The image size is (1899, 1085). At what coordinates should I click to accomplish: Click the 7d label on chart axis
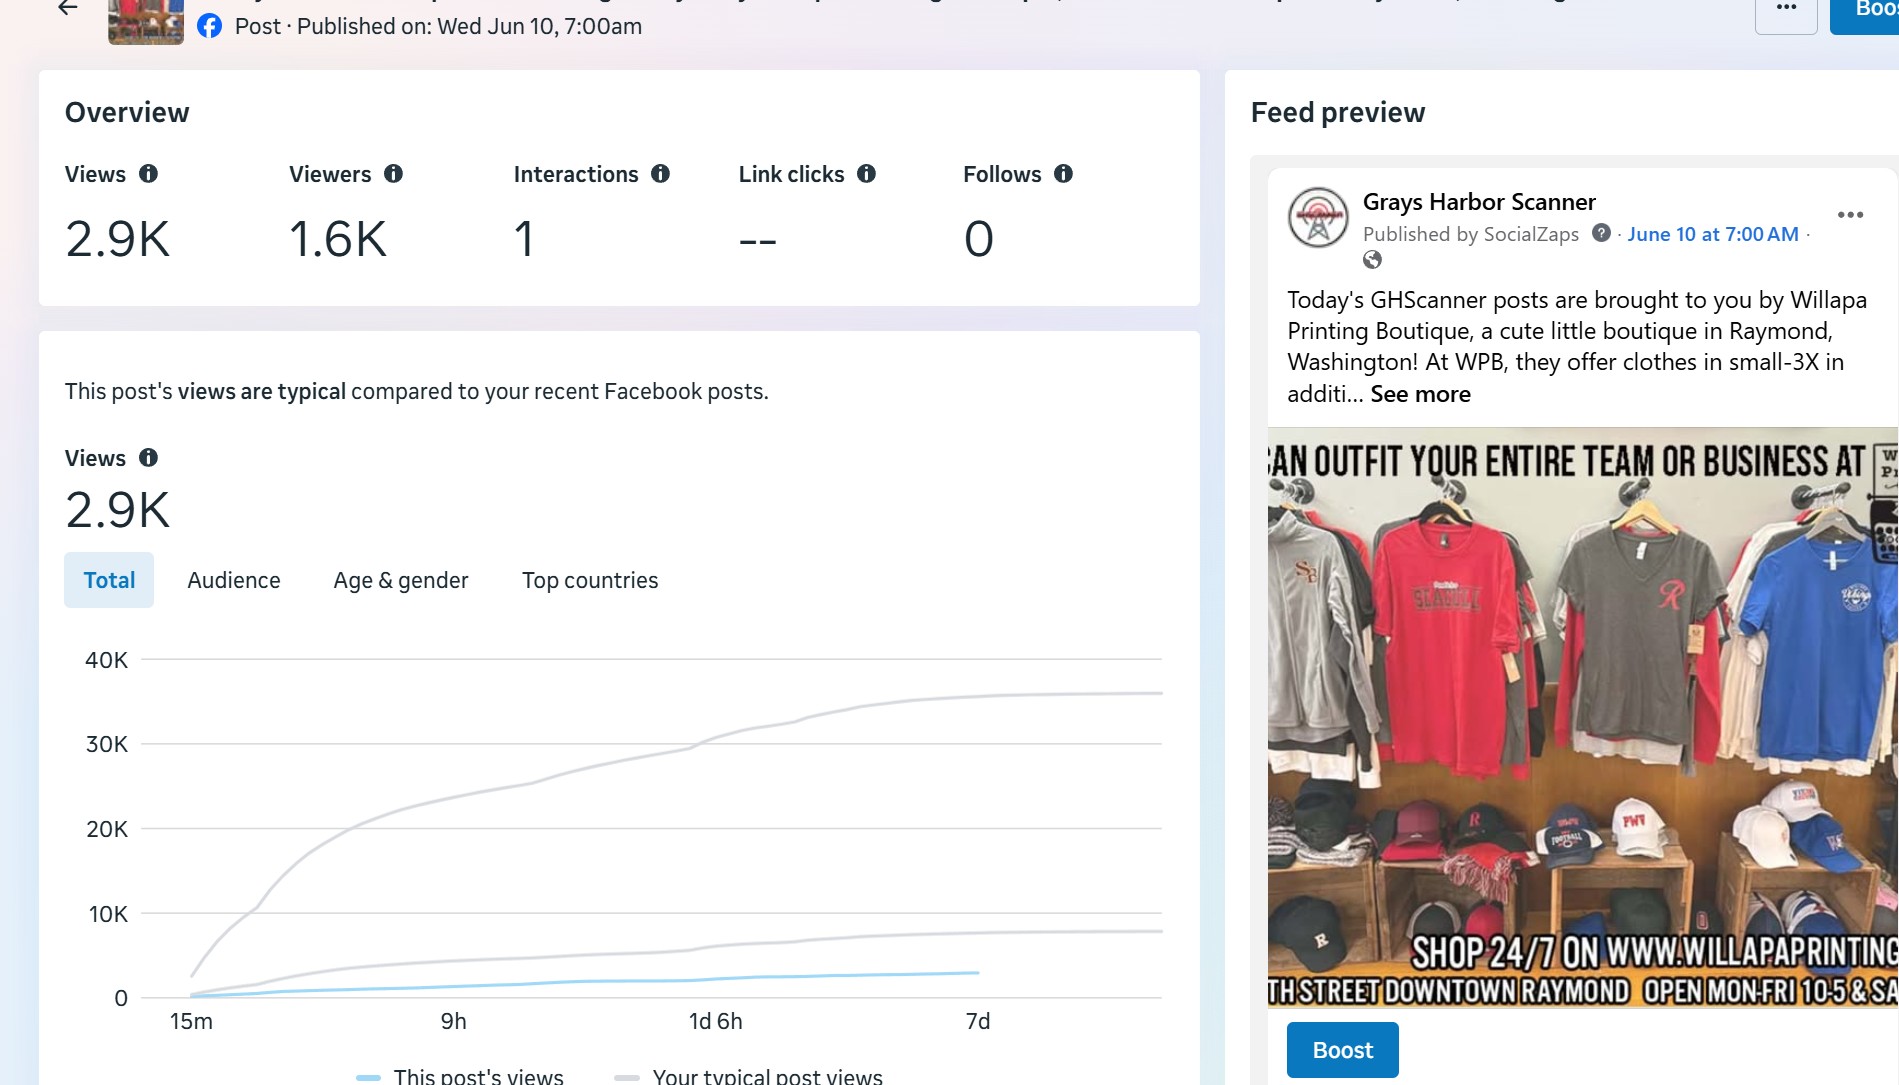coord(978,1021)
